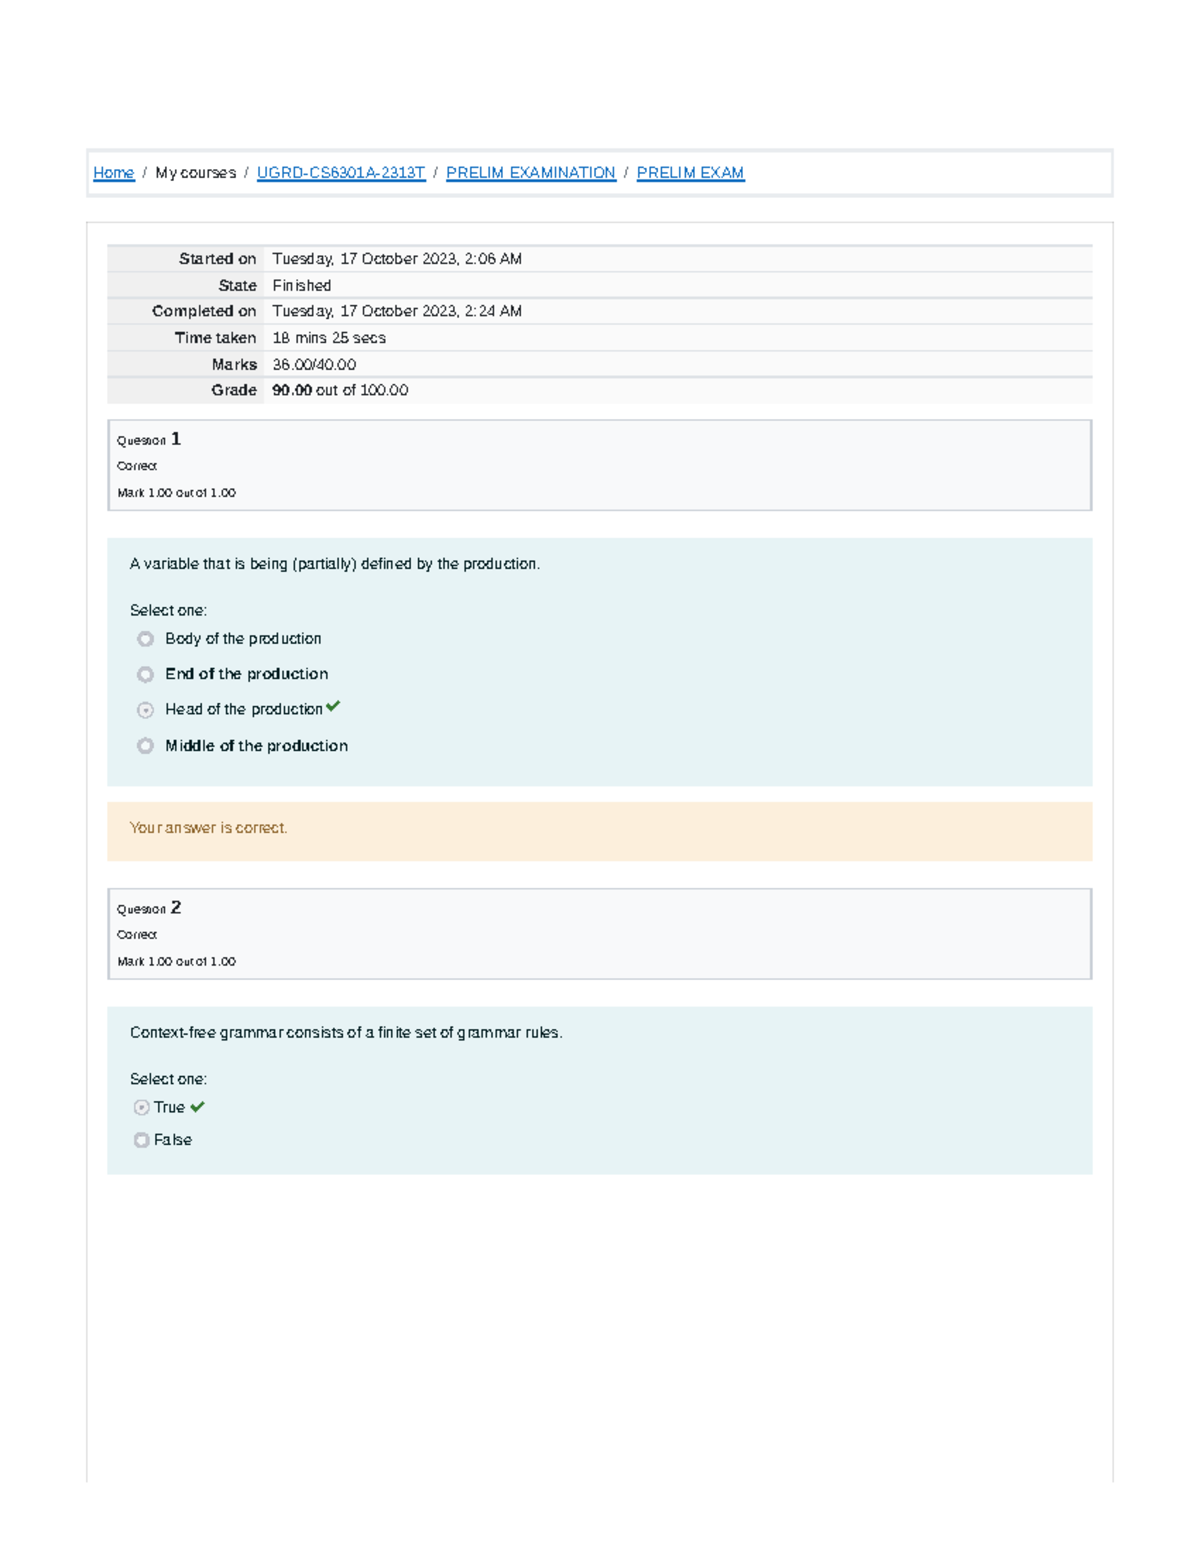This screenshot has height=1553, width=1200.
Task: Select the False radio button in Question 2
Action: [141, 1140]
